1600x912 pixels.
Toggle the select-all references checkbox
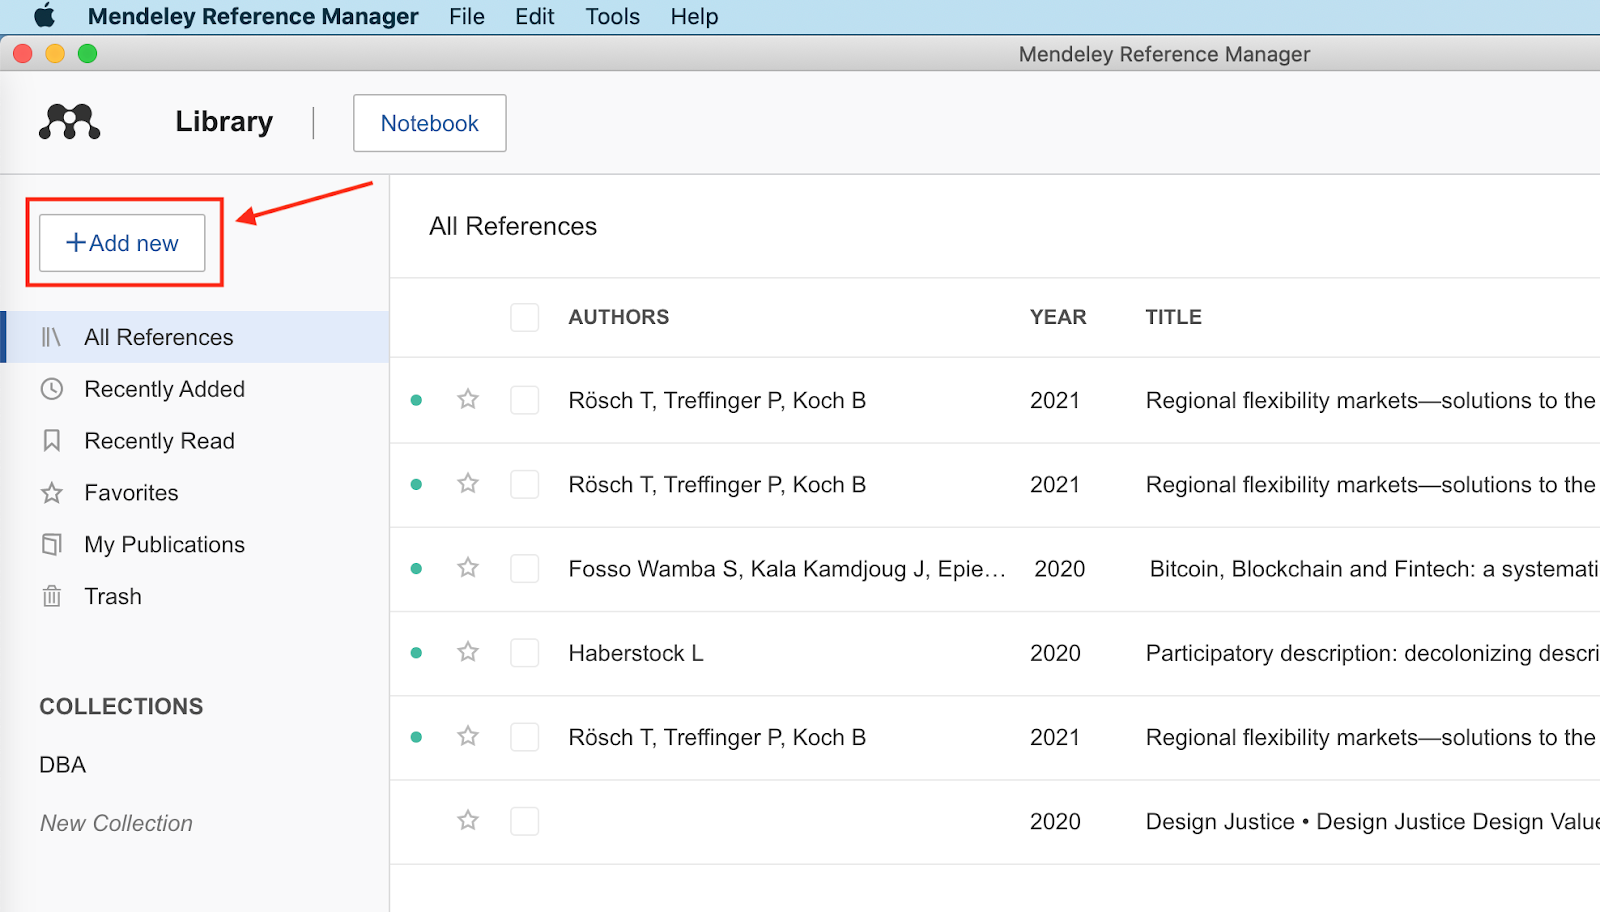[525, 317]
